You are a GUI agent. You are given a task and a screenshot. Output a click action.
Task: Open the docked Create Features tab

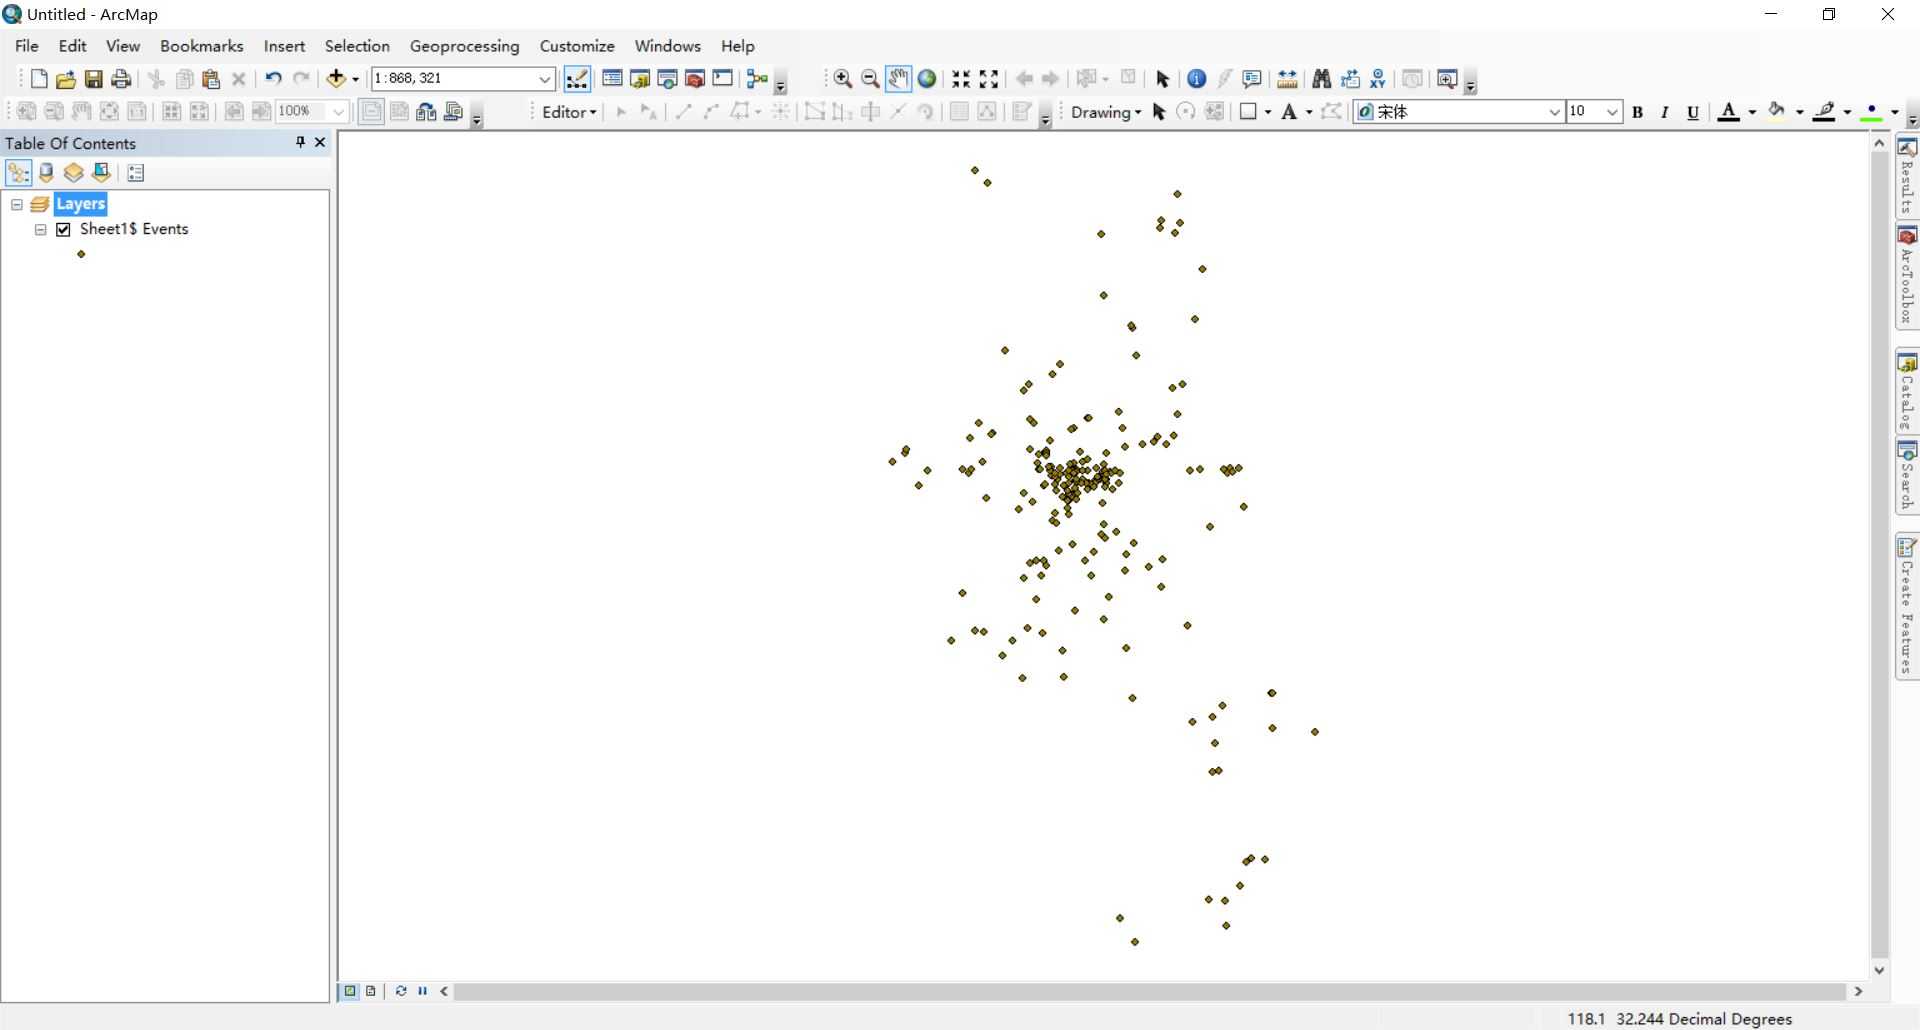pos(1907,606)
